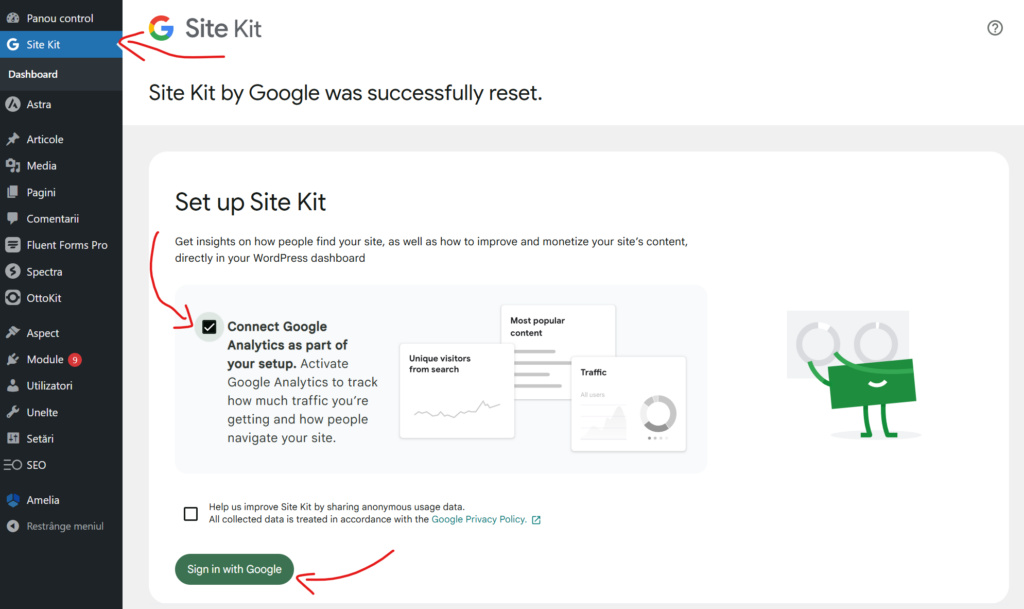Click the OttoKit menu label
The image size is (1024, 609).
pyautogui.click(x=44, y=298)
